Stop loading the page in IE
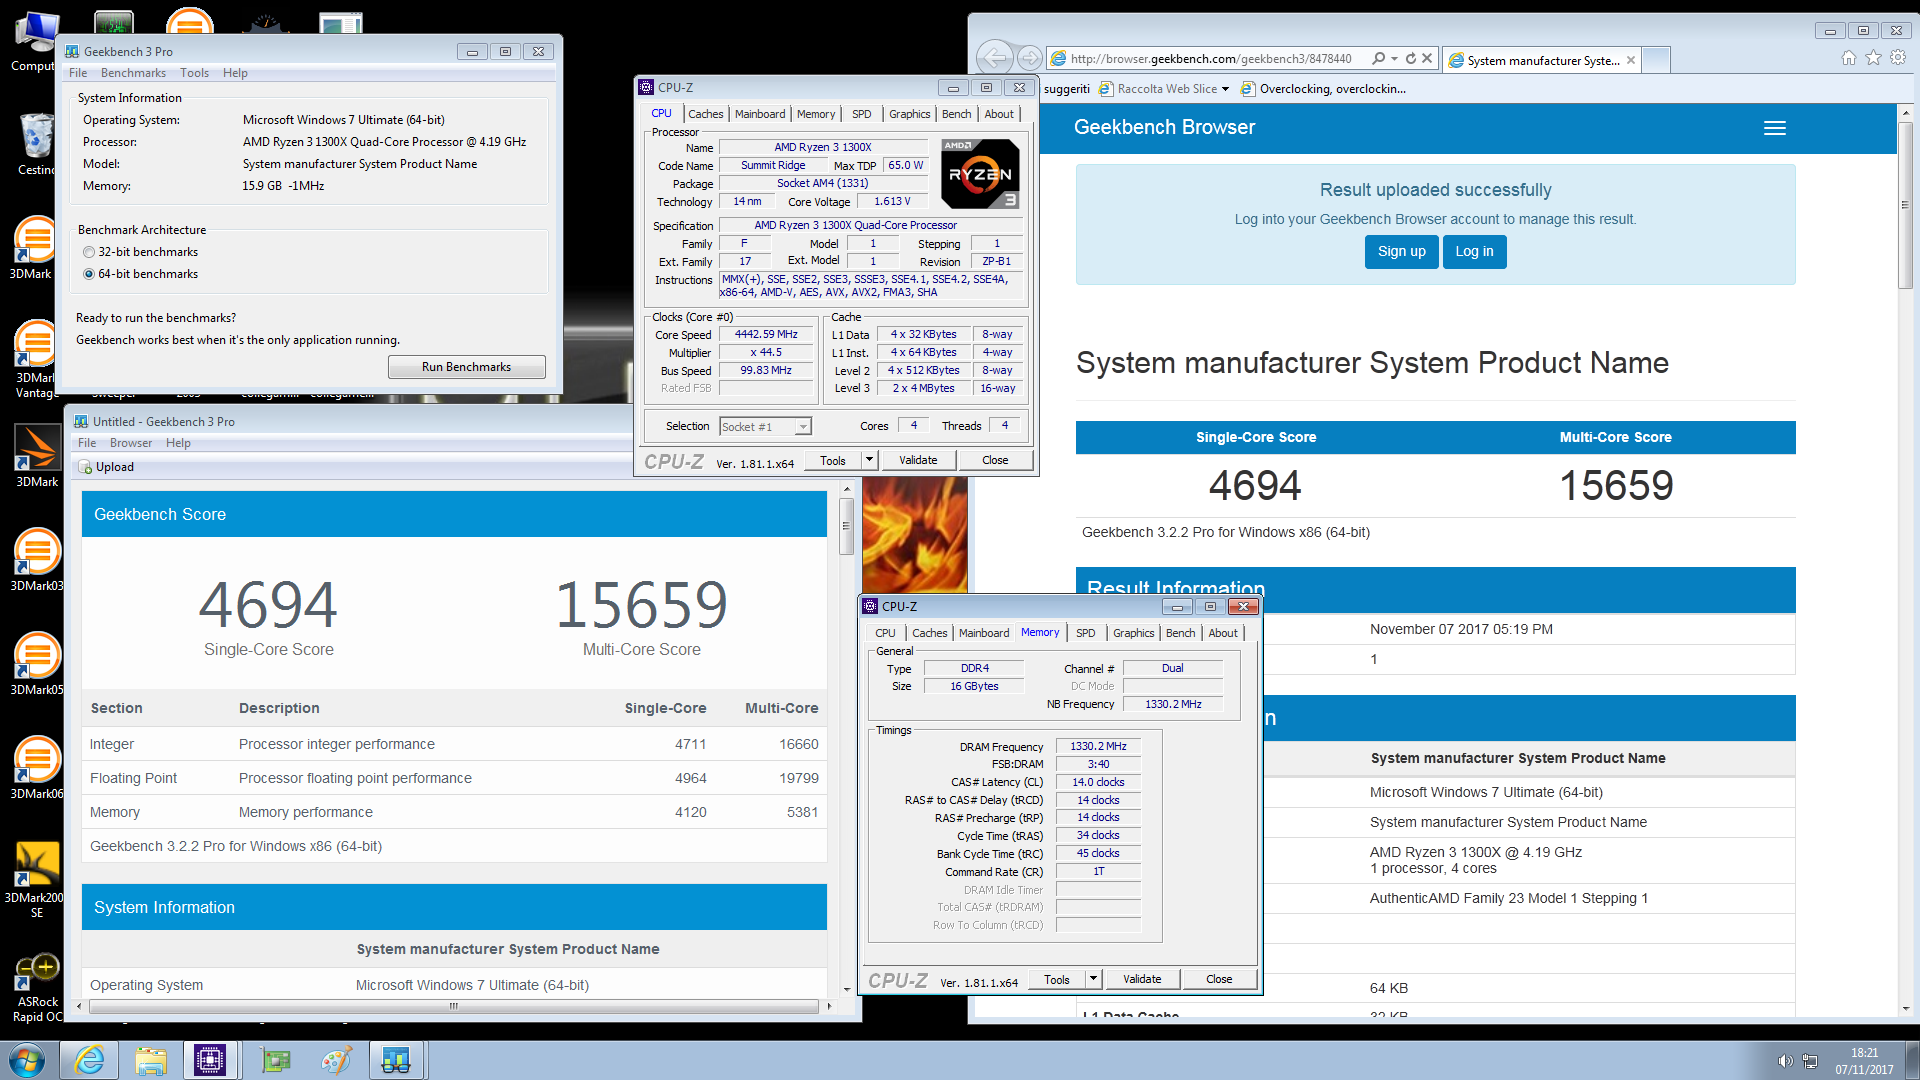Image resolution: width=1920 pixels, height=1080 pixels. click(x=1427, y=59)
